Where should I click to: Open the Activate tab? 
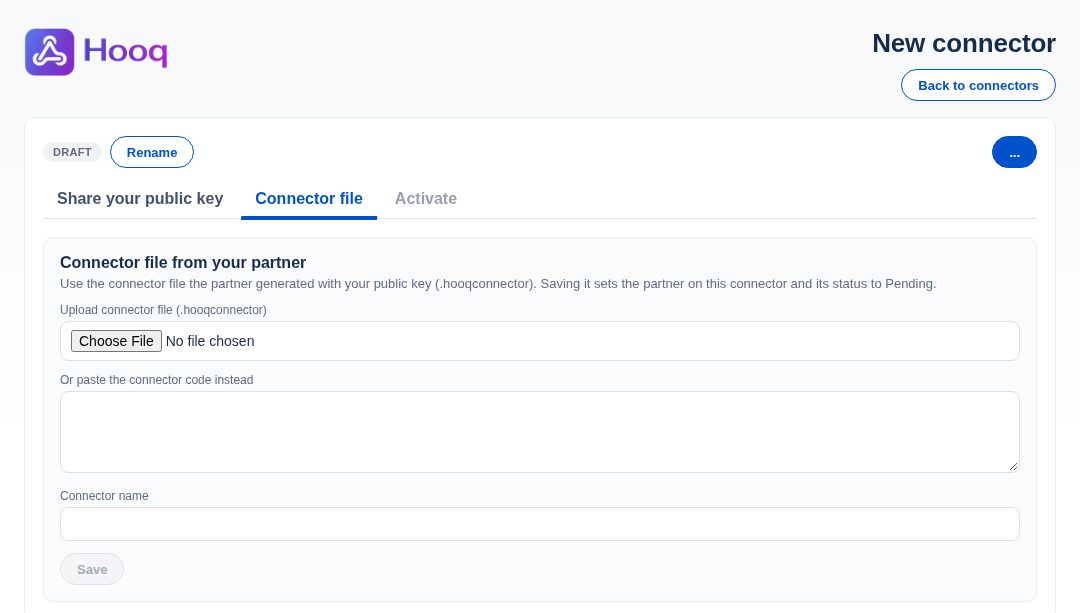tap(426, 198)
